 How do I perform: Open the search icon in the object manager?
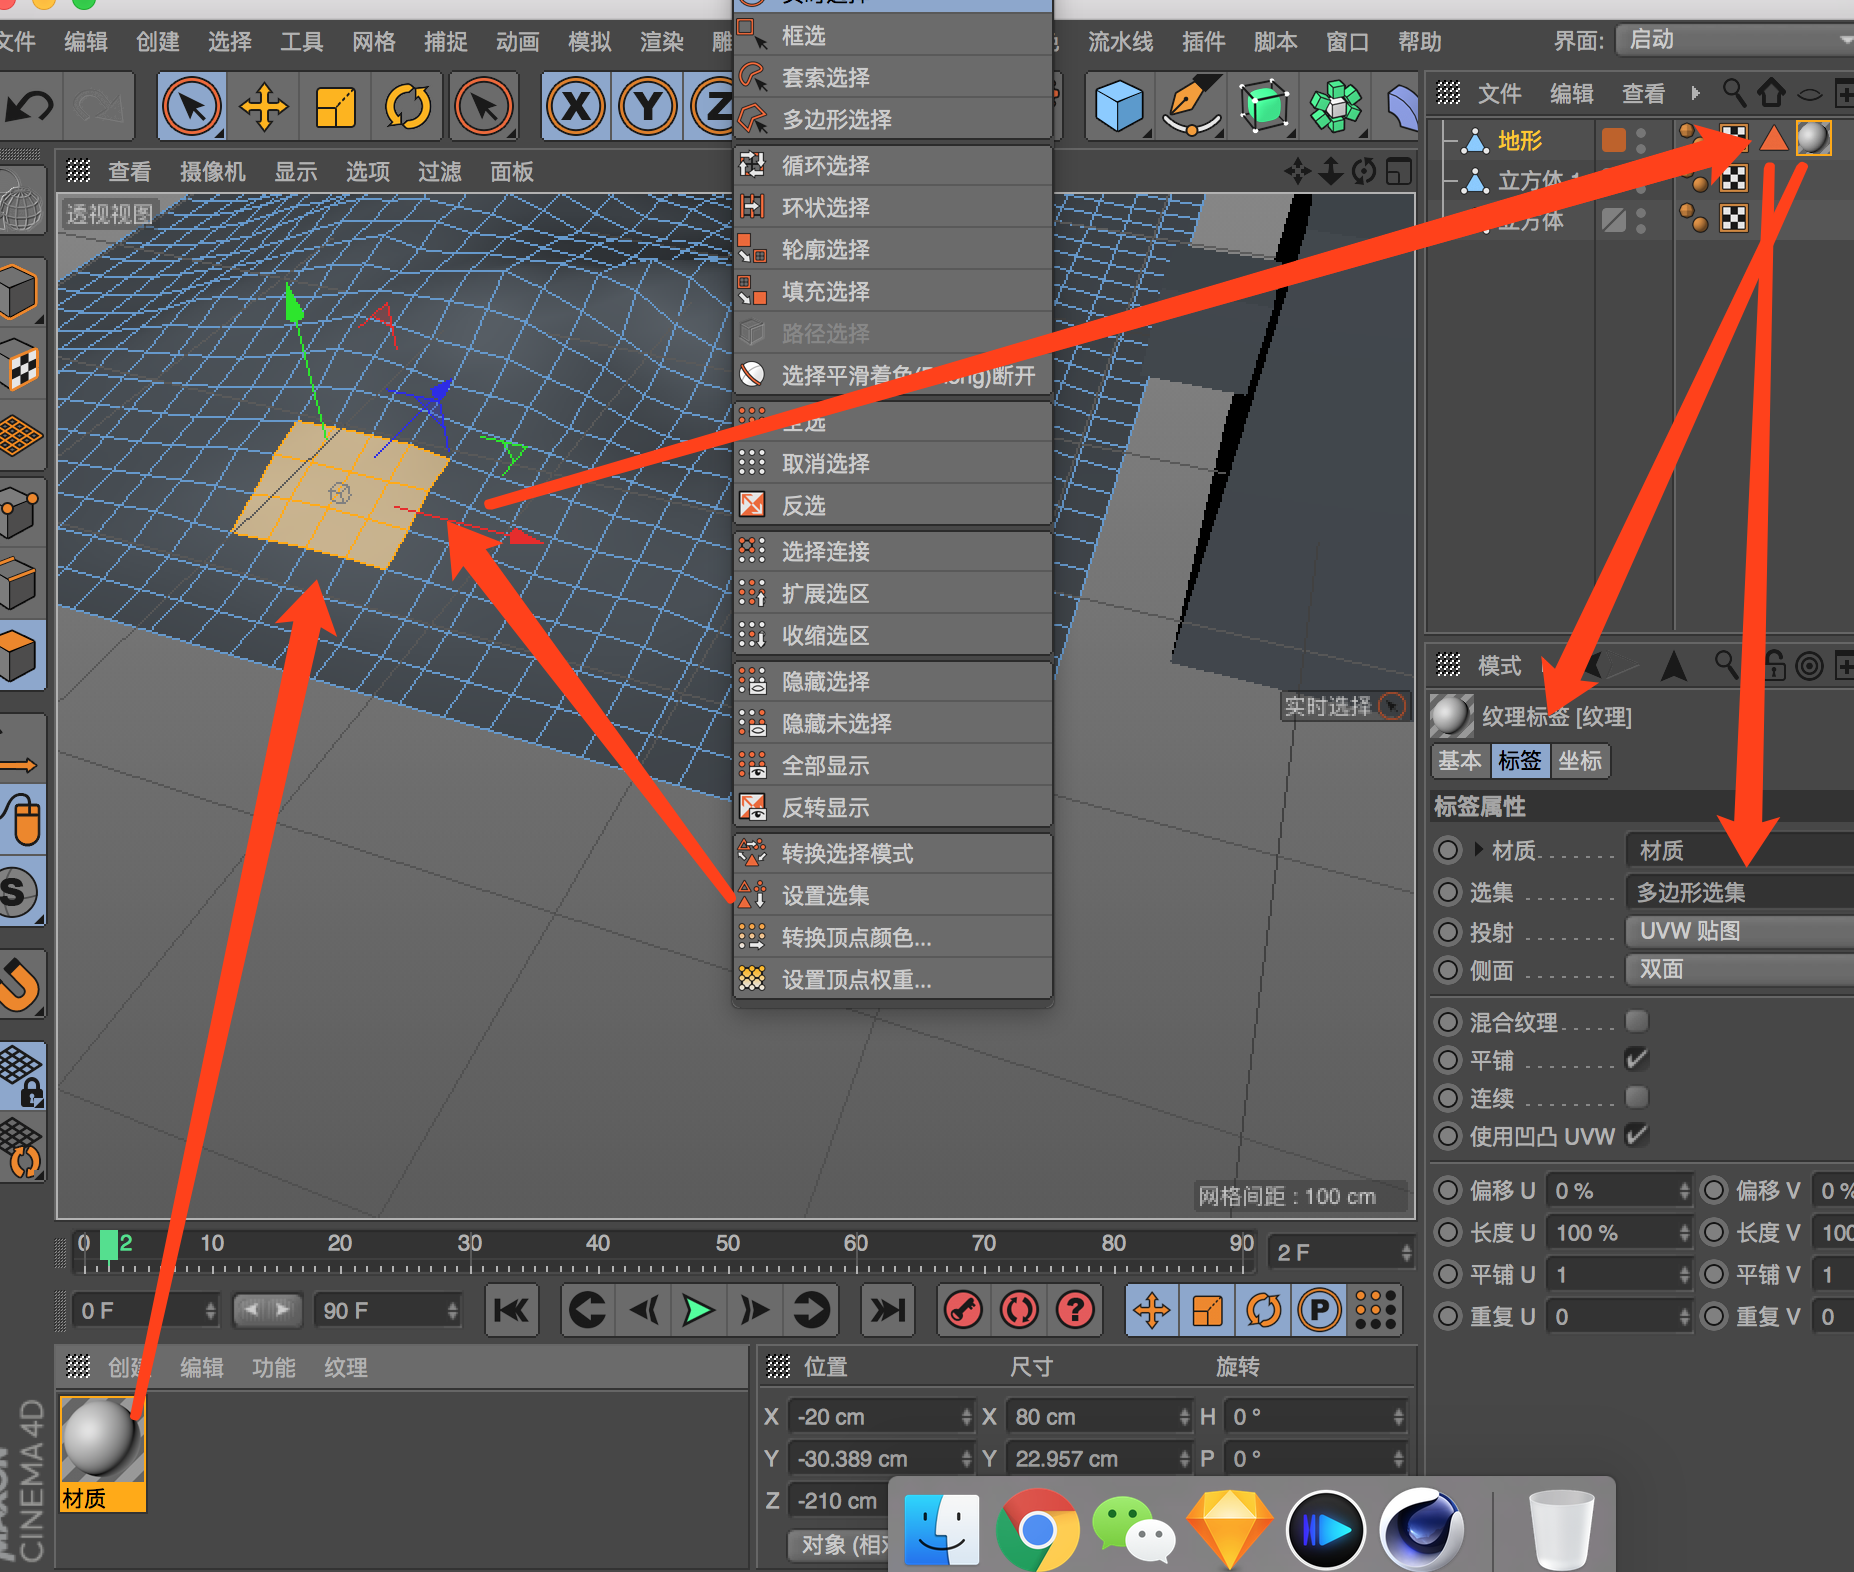1735,93
